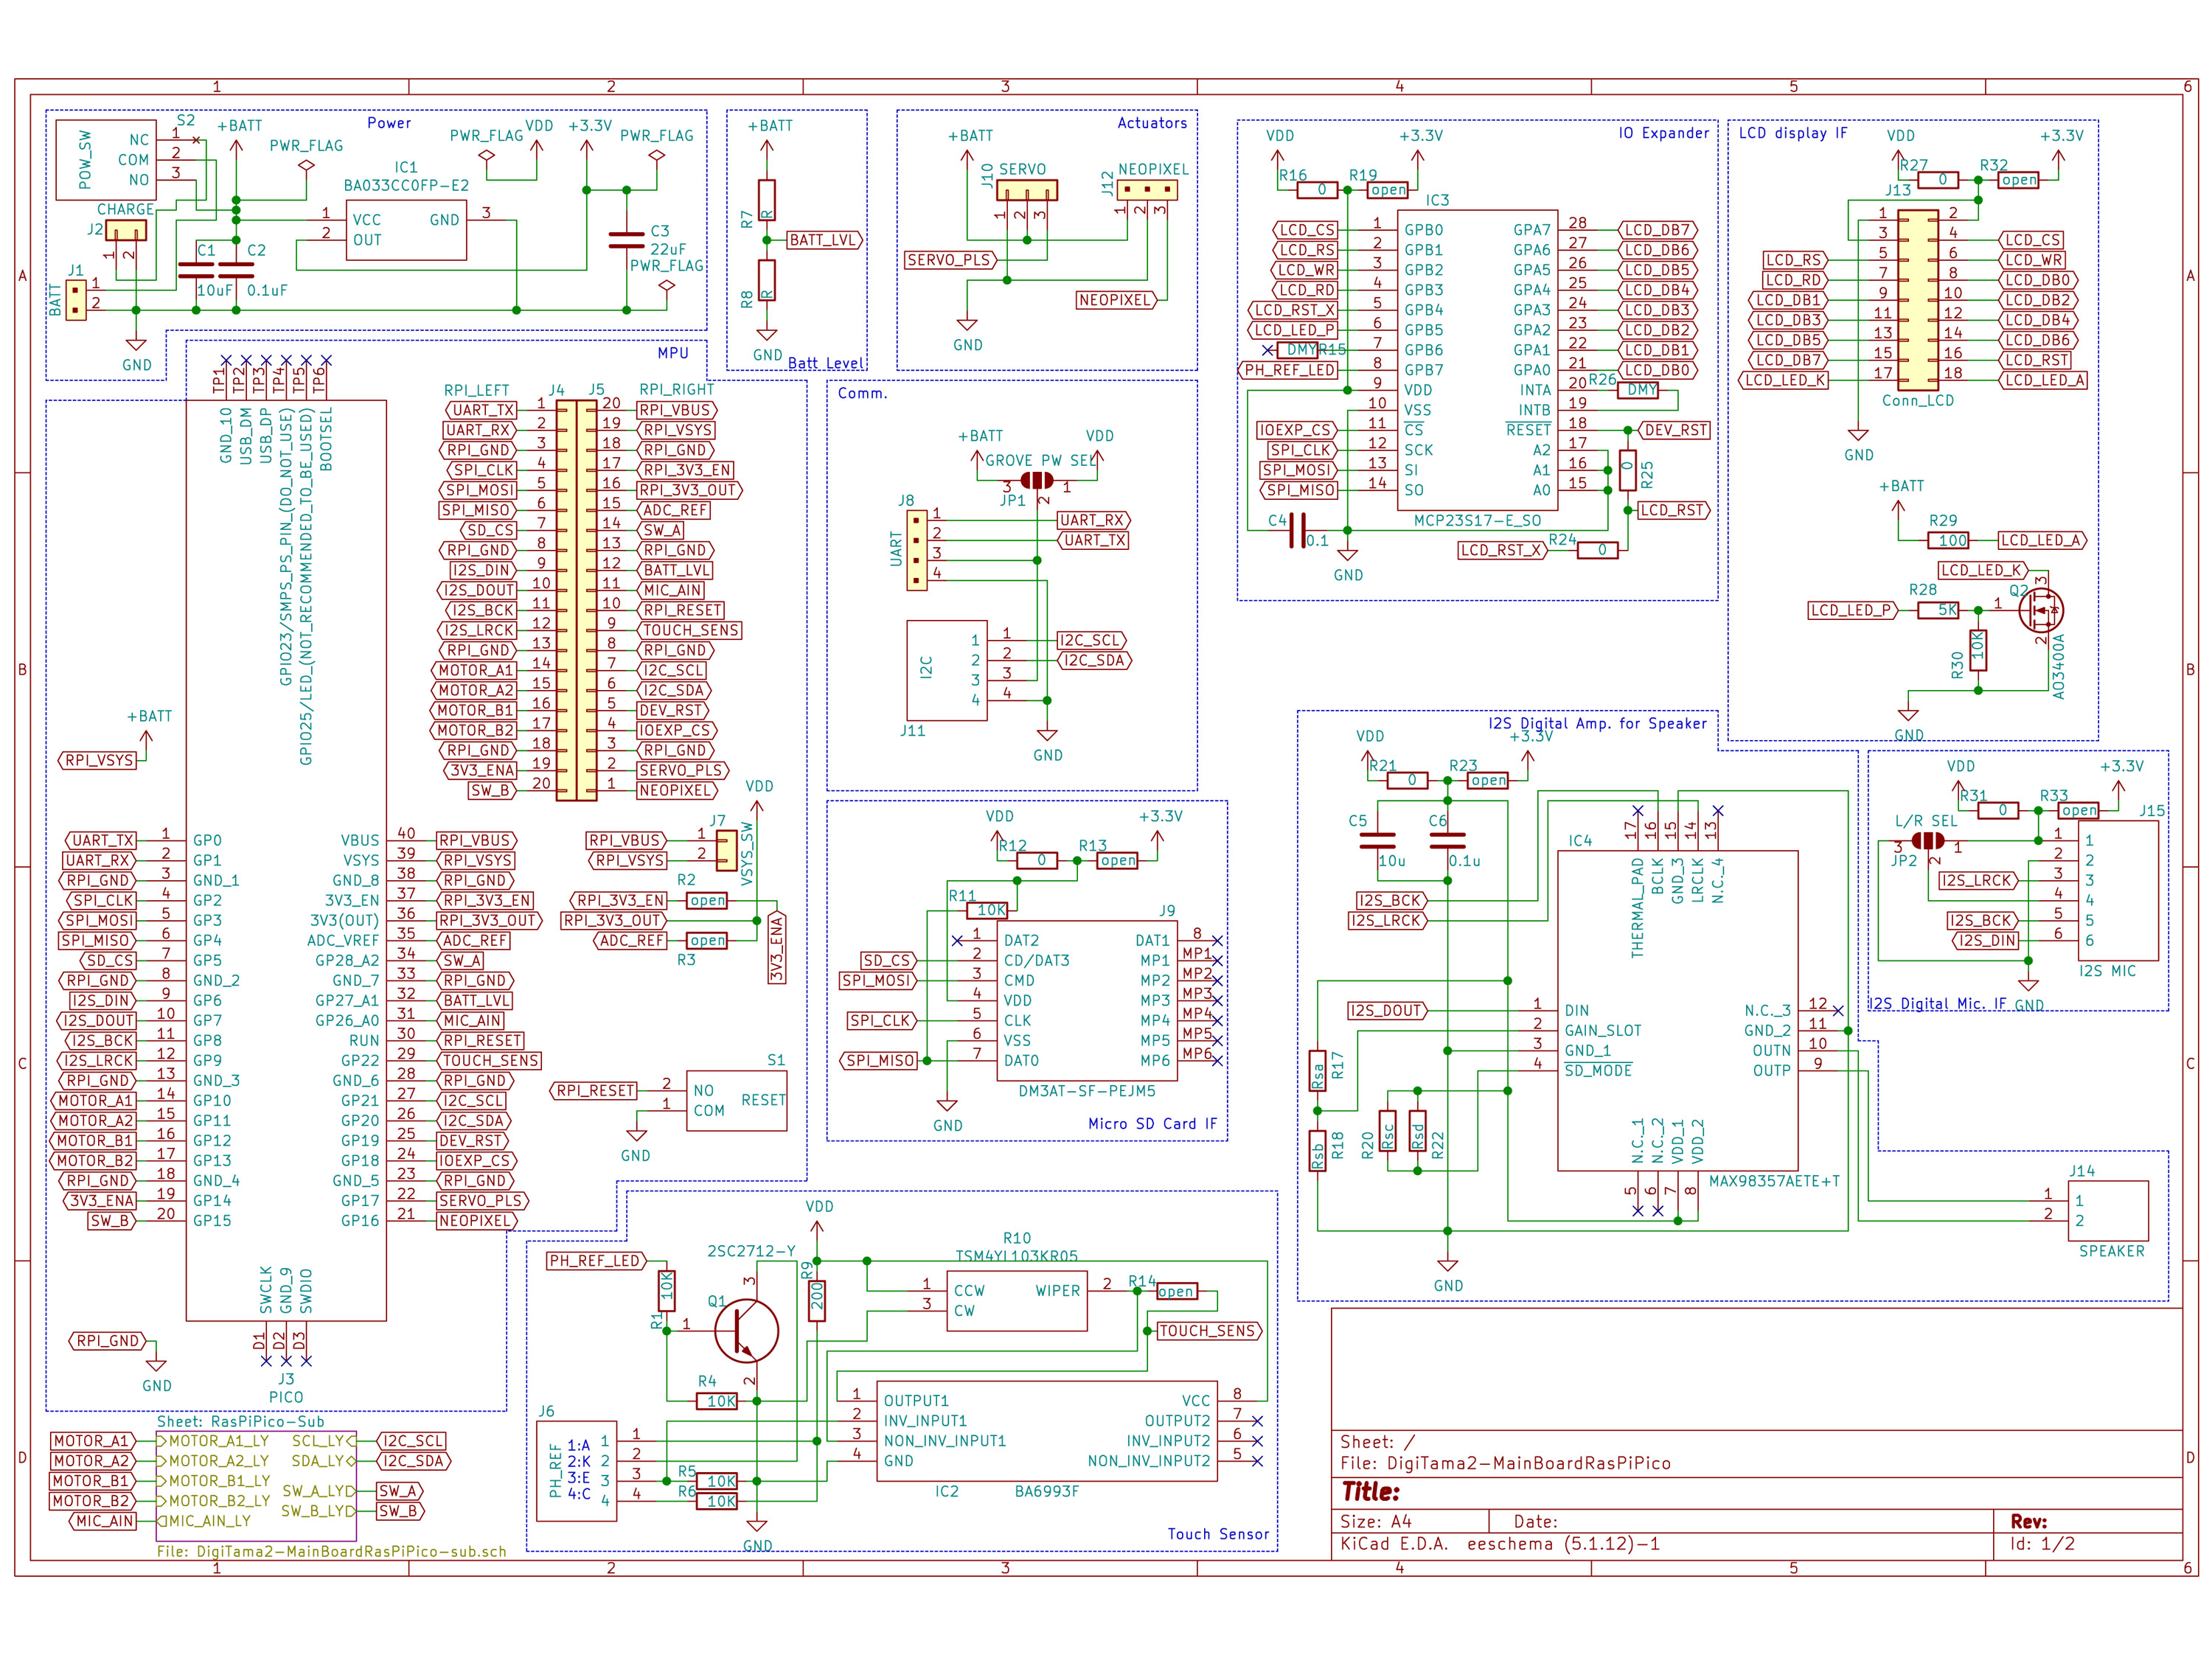Viewport: 2212px width, 1655px height.
Task: Click the J7 VSYS_SW jumper header
Action: (x=726, y=850)
